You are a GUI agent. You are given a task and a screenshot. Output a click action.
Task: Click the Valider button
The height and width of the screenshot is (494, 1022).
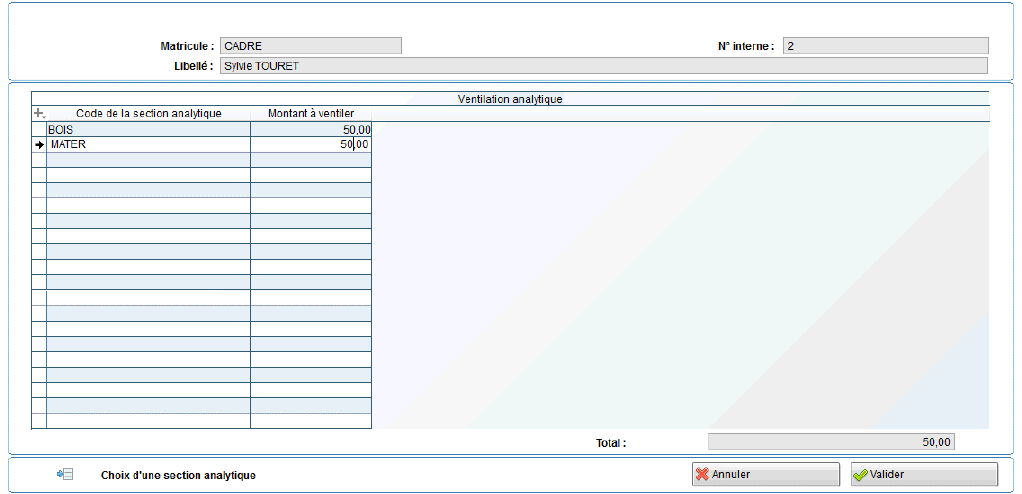(924, 474)
